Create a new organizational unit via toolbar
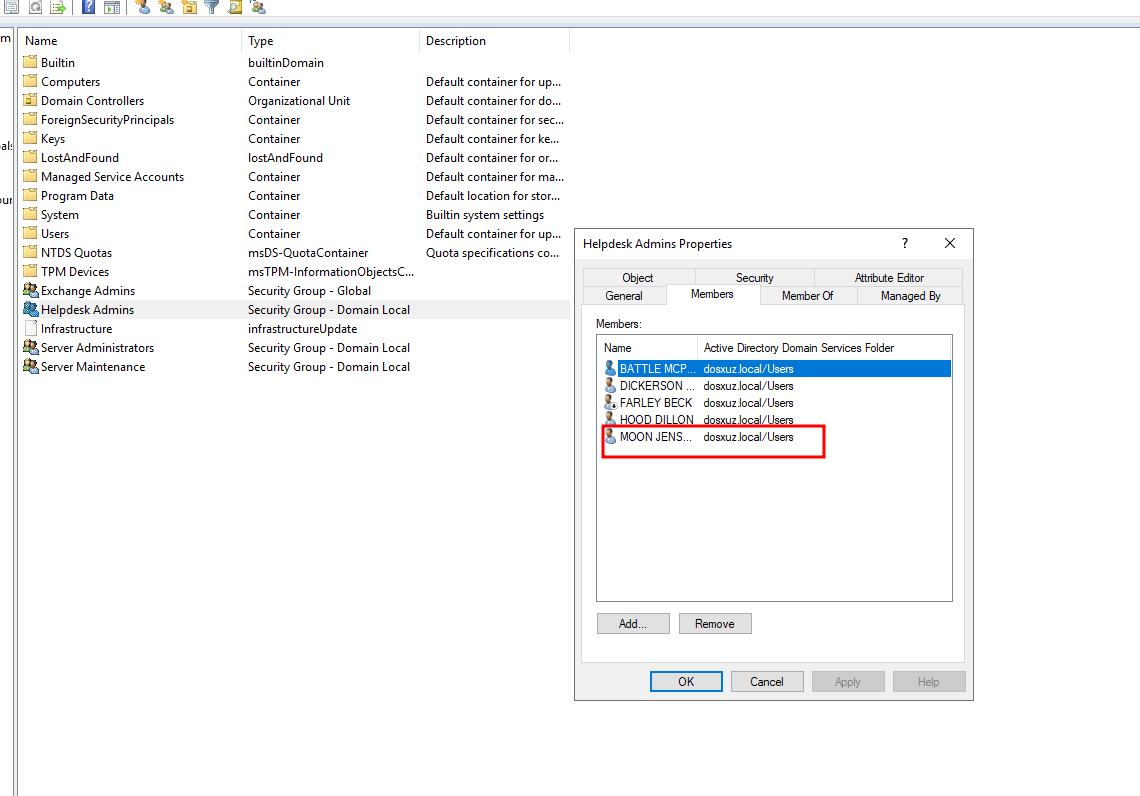Viewport: 1140px width, 796px height. tap(188, 7)
